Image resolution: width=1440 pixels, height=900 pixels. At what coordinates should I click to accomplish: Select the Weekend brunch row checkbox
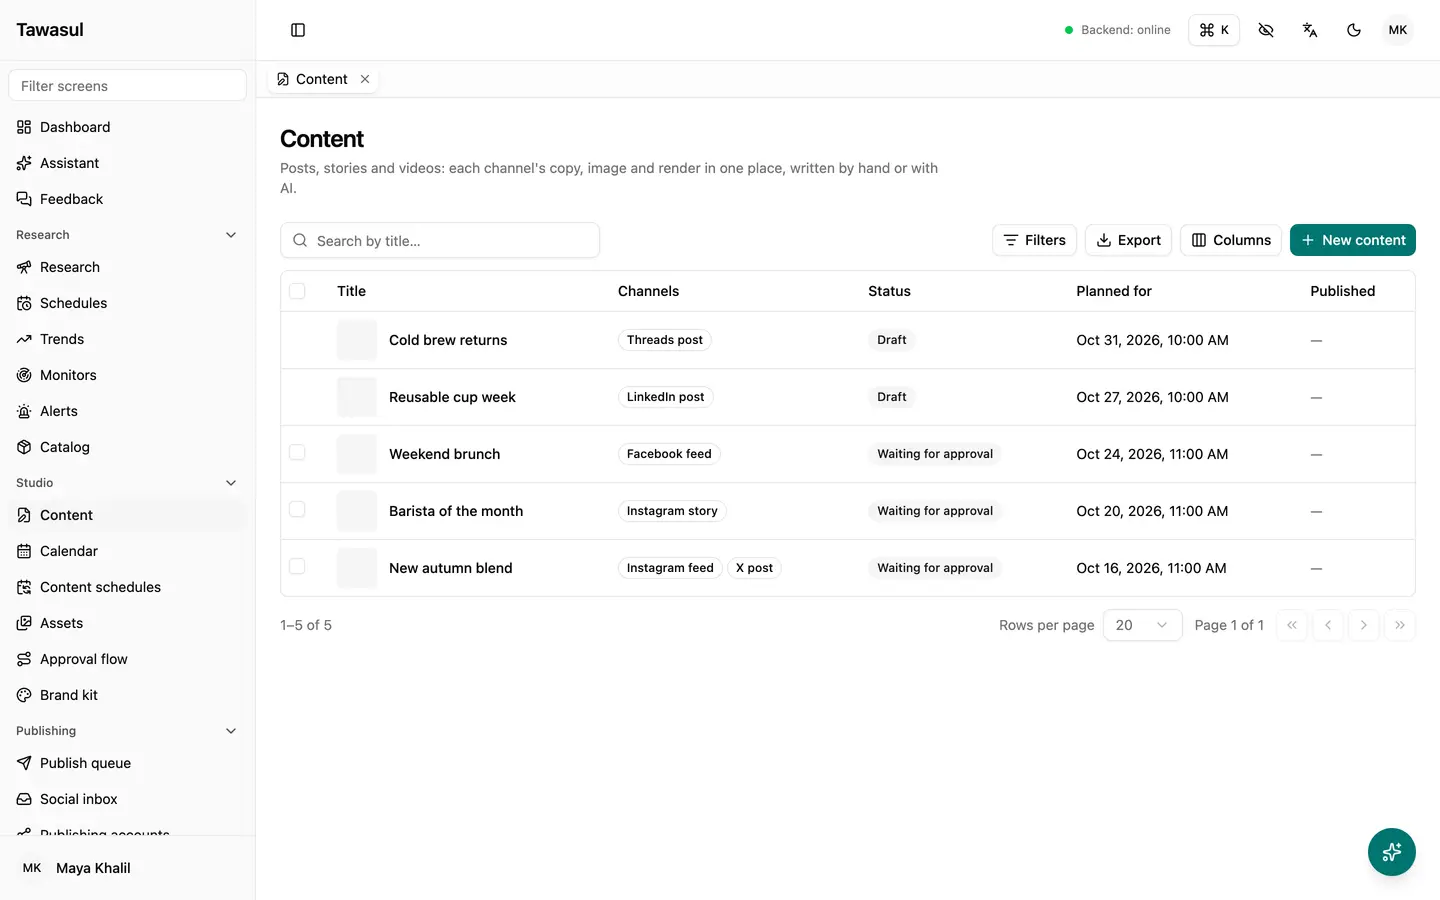coord(297,453)
